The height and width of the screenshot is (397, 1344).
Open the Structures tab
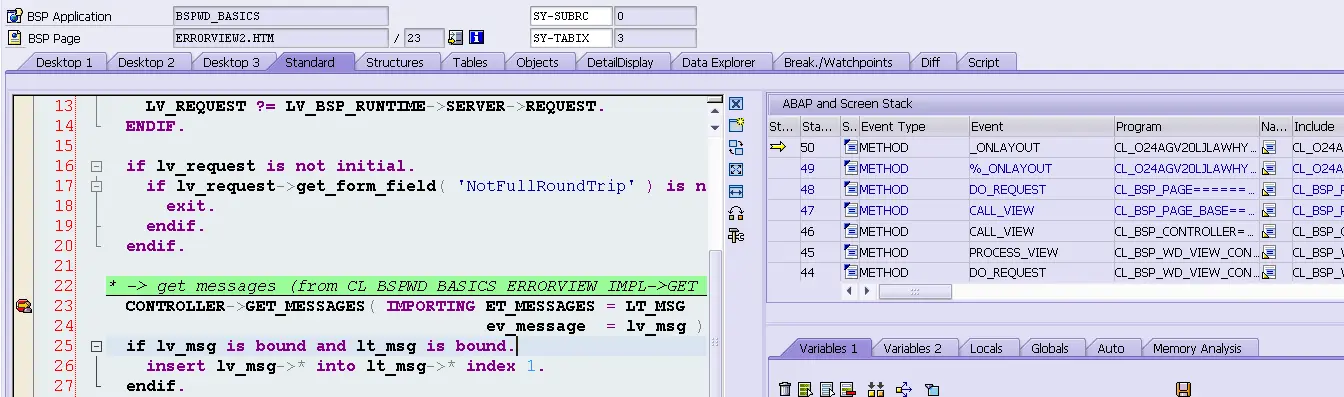(x=394, y=62)
